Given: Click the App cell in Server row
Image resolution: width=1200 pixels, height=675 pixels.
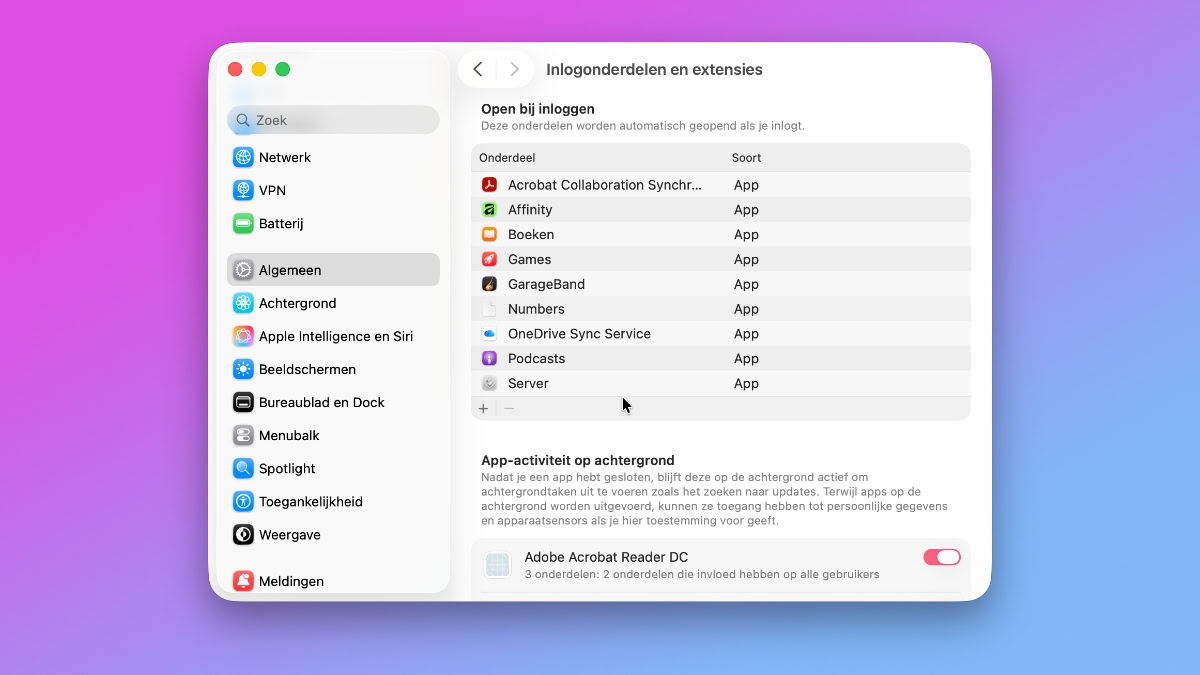Looking at the screenshot, I should coord(746,383).
